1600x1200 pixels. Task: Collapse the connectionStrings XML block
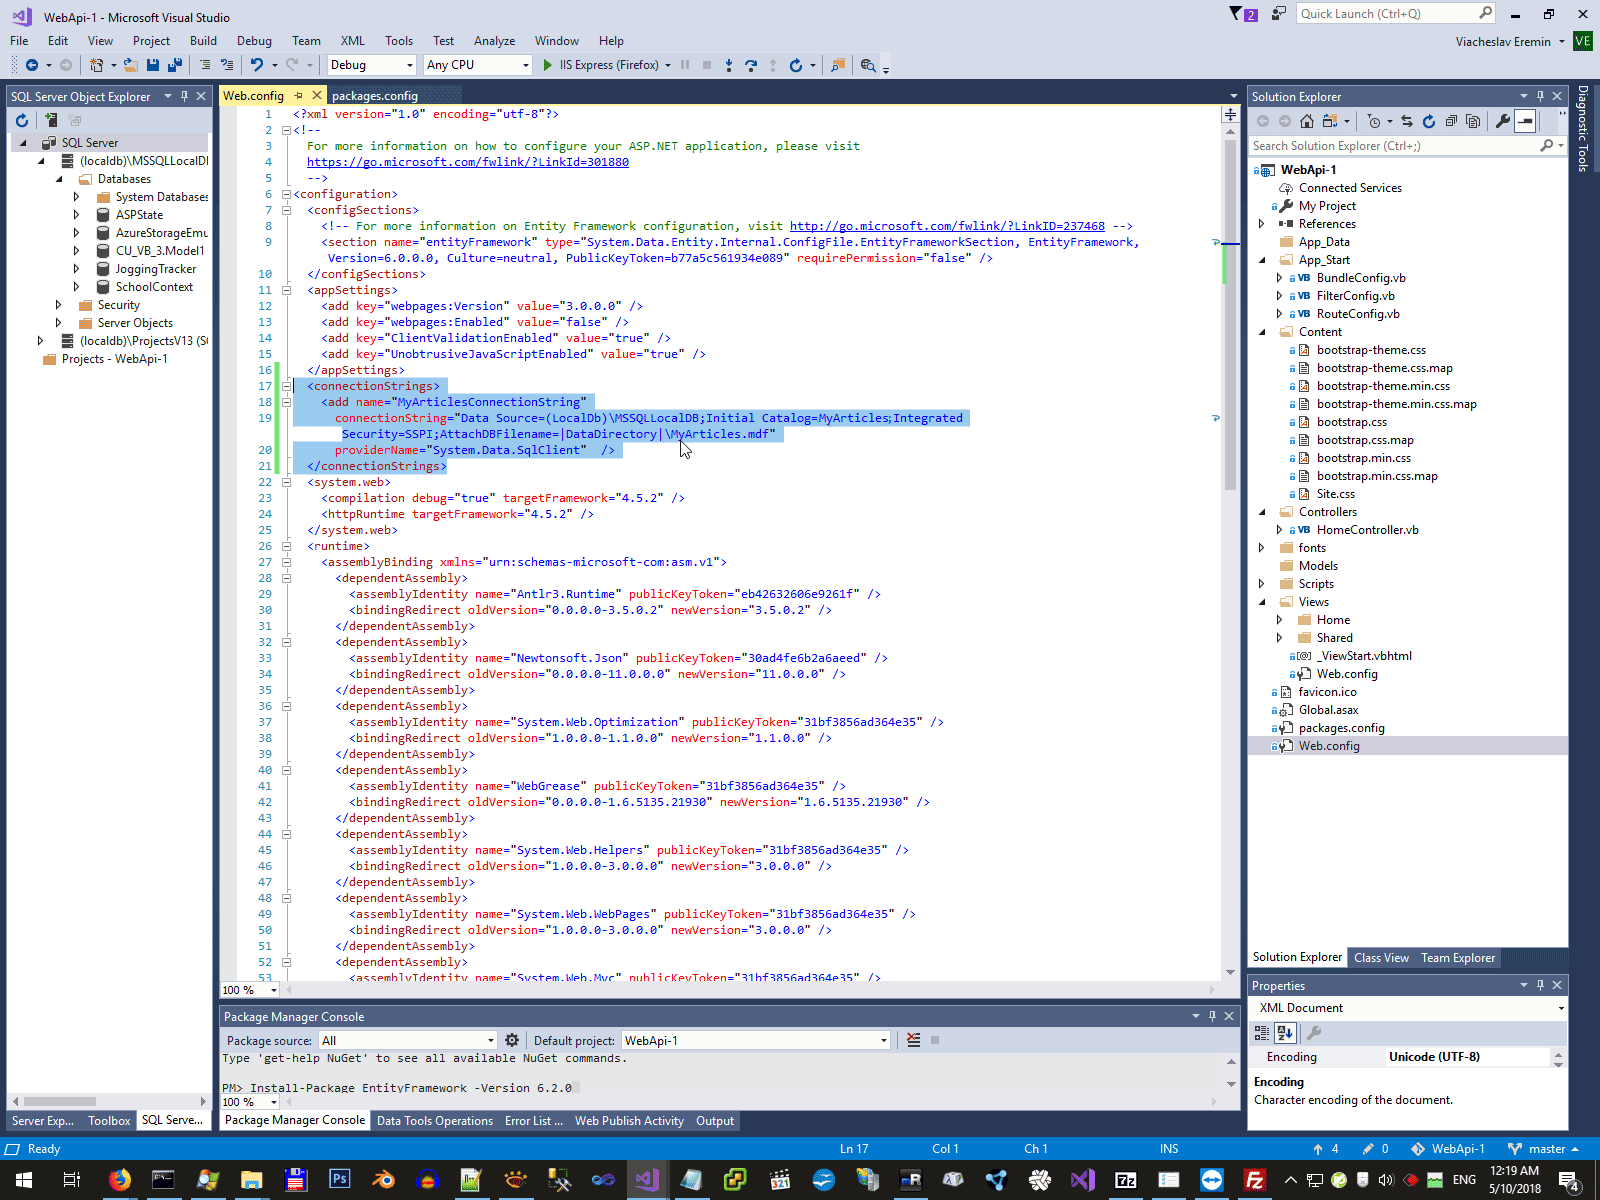pos(286,386)
